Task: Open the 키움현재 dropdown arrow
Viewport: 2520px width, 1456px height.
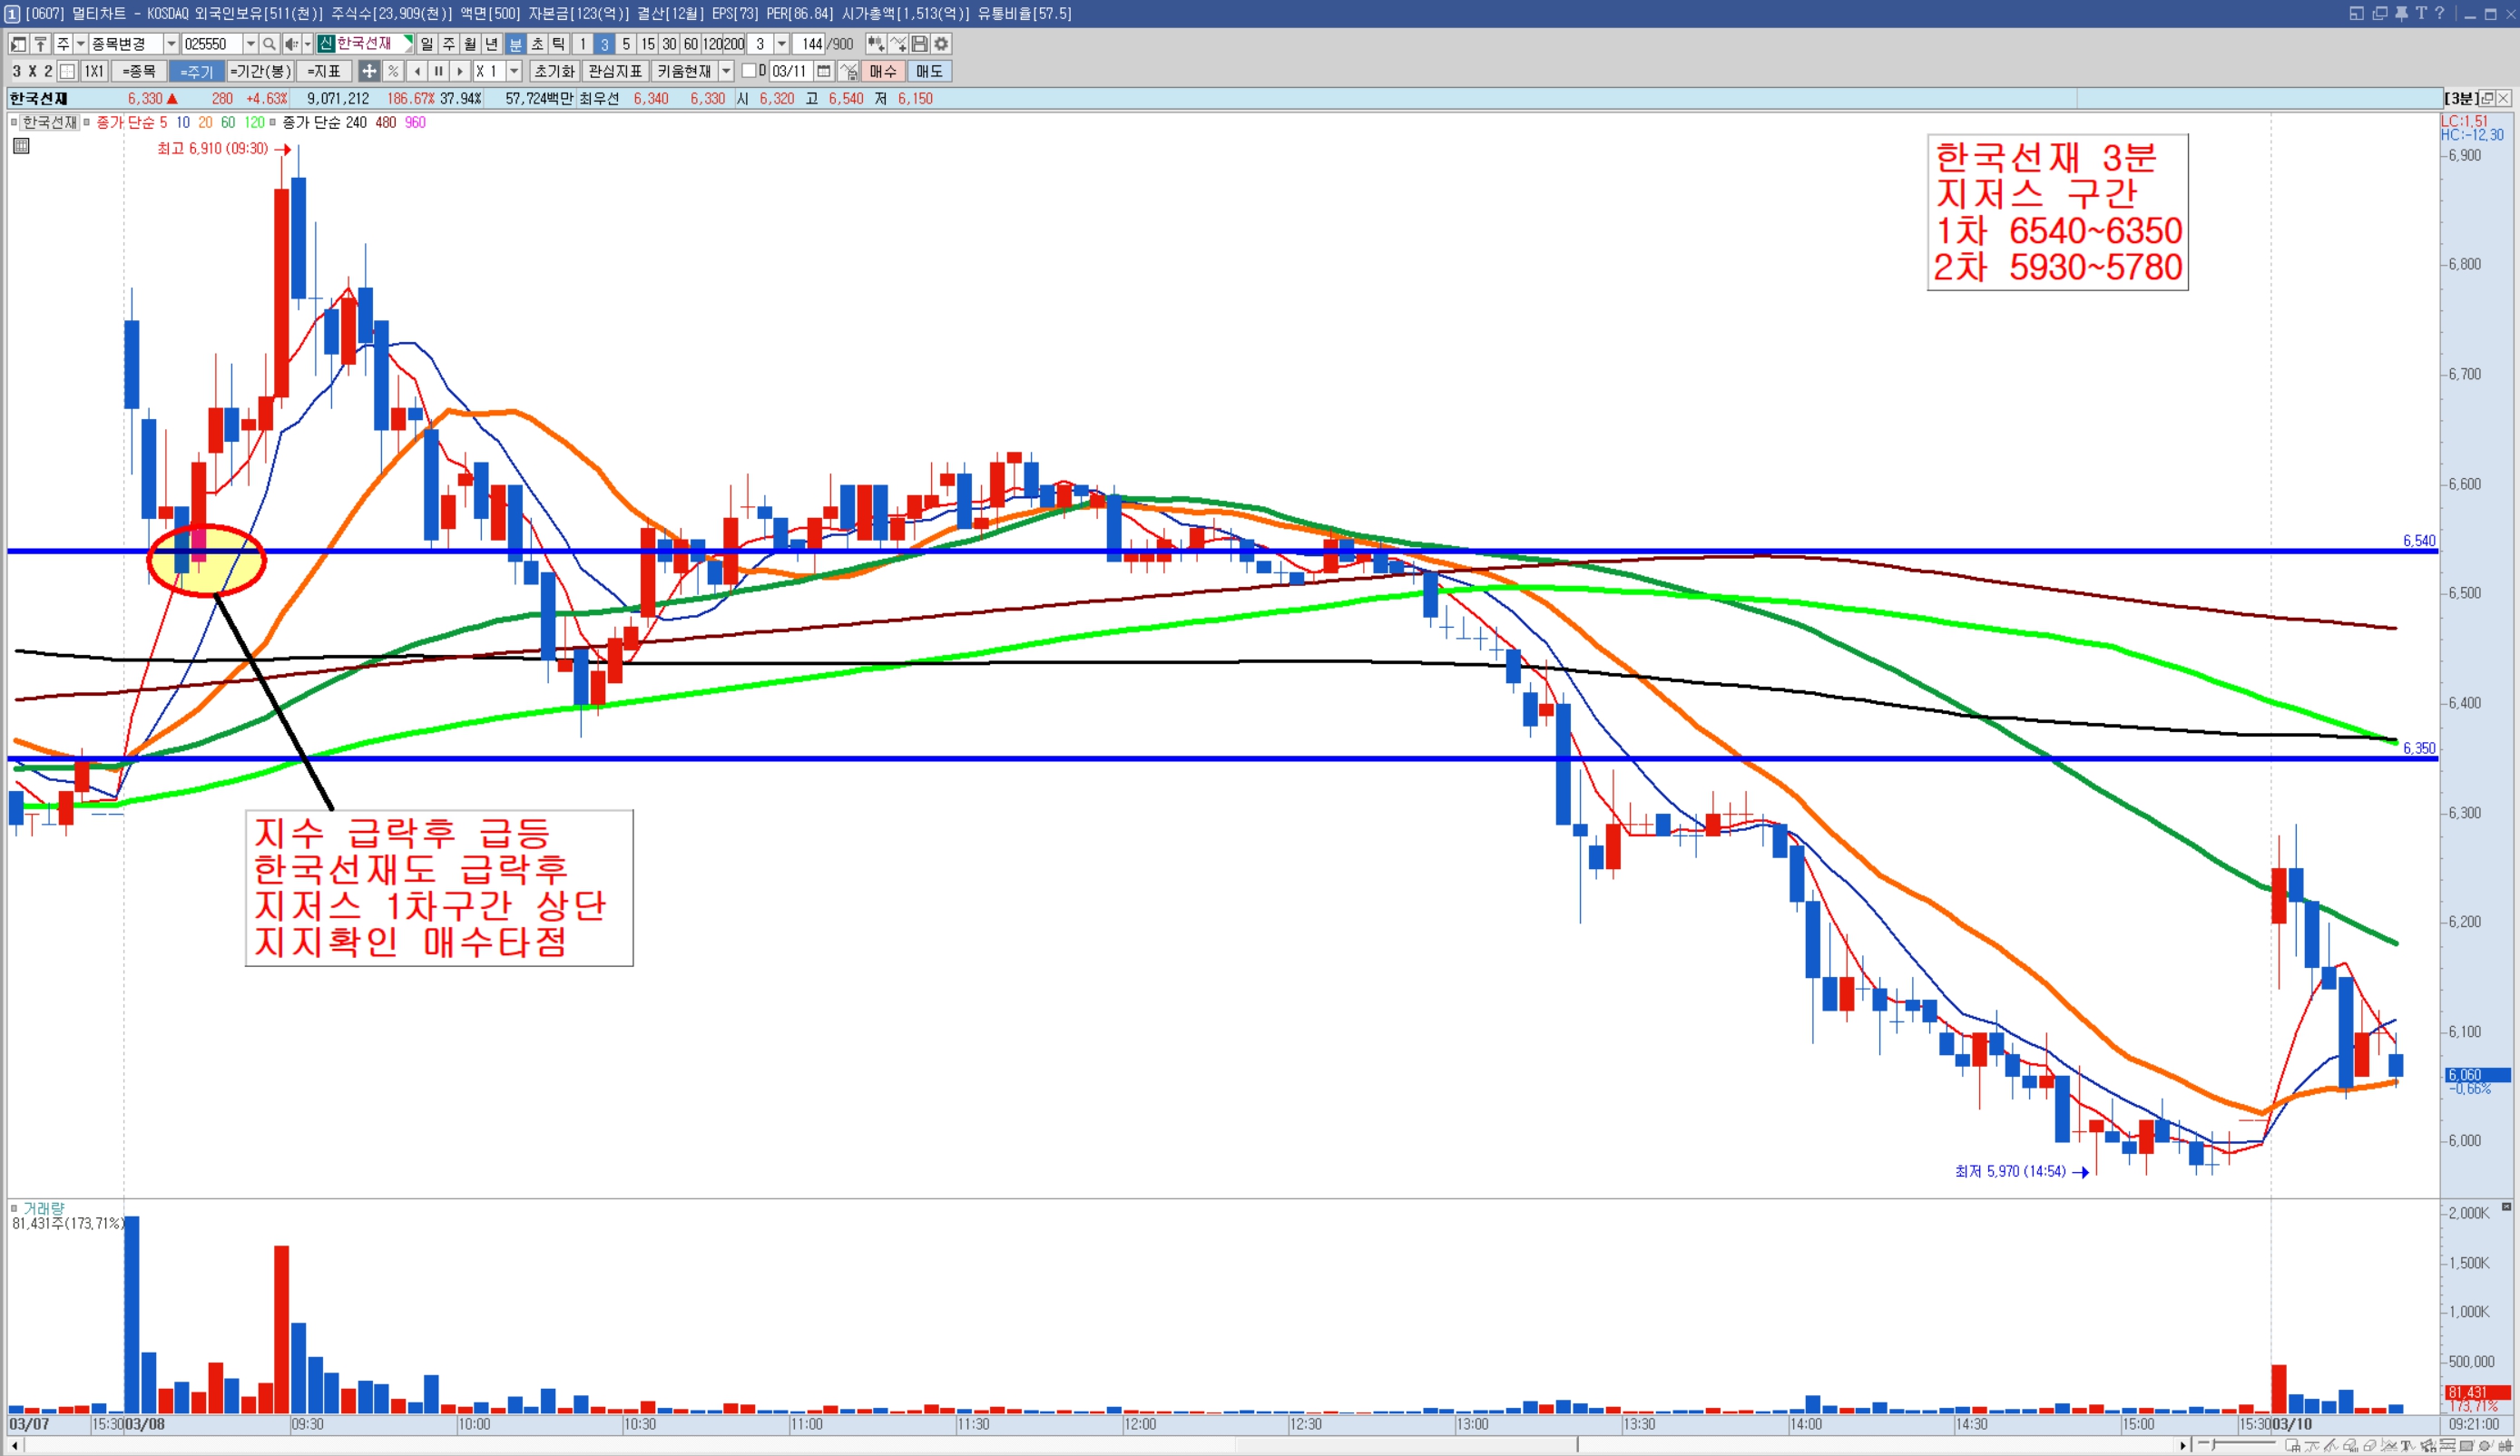Action: click(727, 71)
